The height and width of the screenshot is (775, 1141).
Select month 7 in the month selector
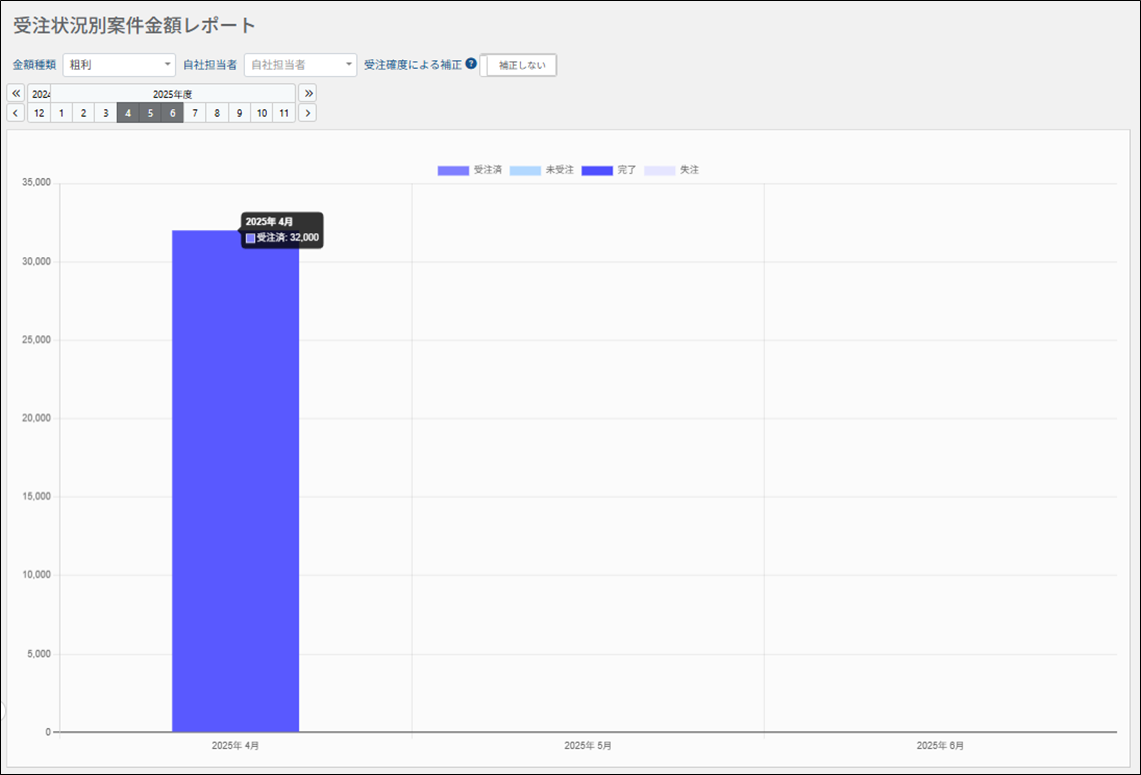[195, 113]
